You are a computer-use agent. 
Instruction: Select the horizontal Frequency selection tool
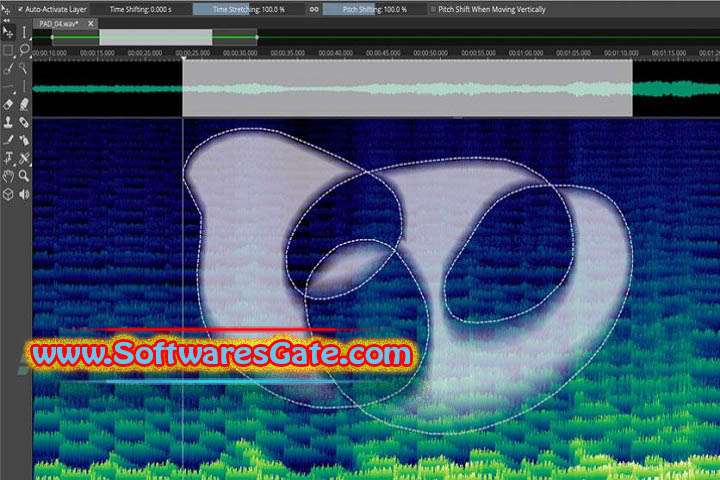coord(8,86)
